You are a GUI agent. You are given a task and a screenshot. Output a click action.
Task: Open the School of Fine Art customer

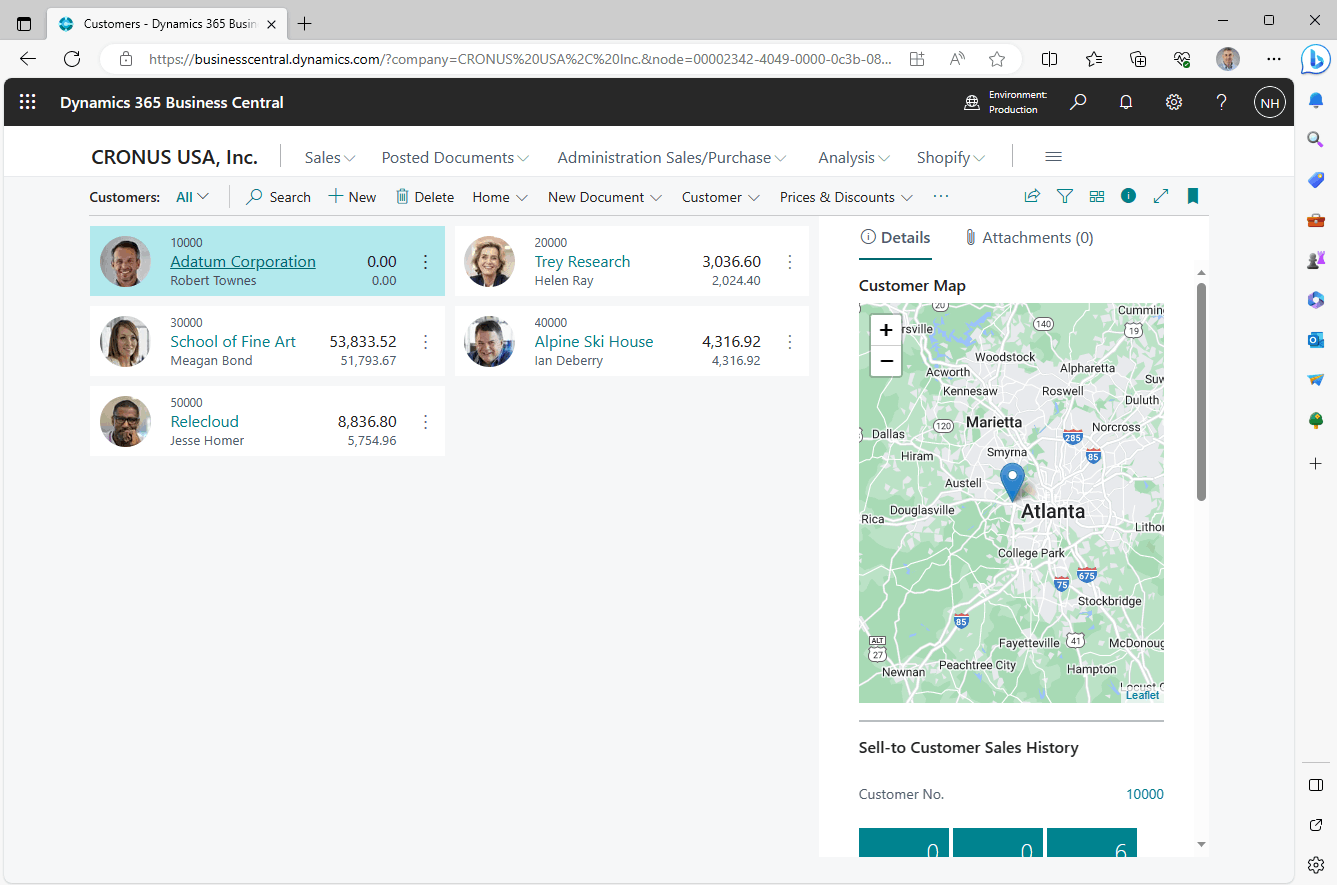[x=233, y=341]
